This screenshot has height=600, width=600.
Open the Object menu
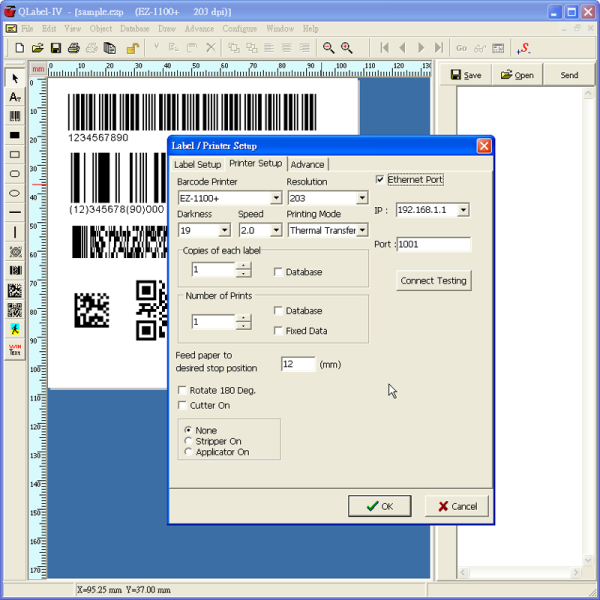101,29
